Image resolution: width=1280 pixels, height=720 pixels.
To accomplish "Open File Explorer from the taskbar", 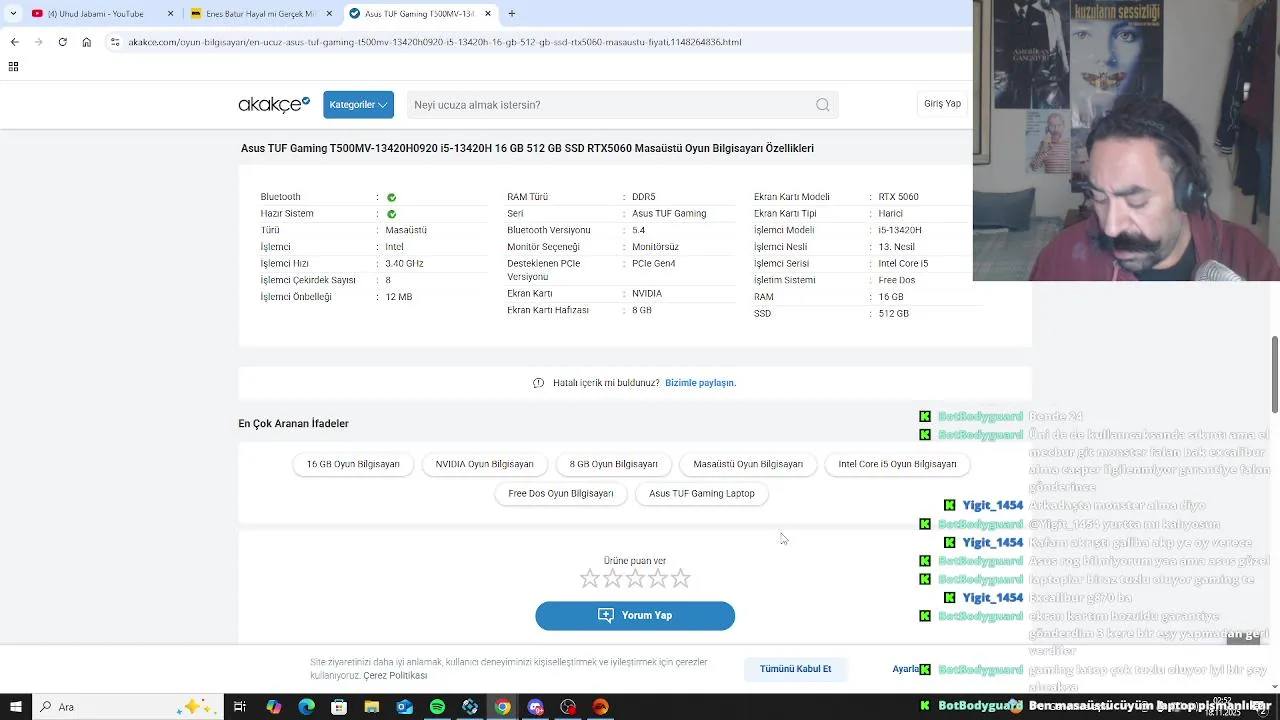I will 372,707.
